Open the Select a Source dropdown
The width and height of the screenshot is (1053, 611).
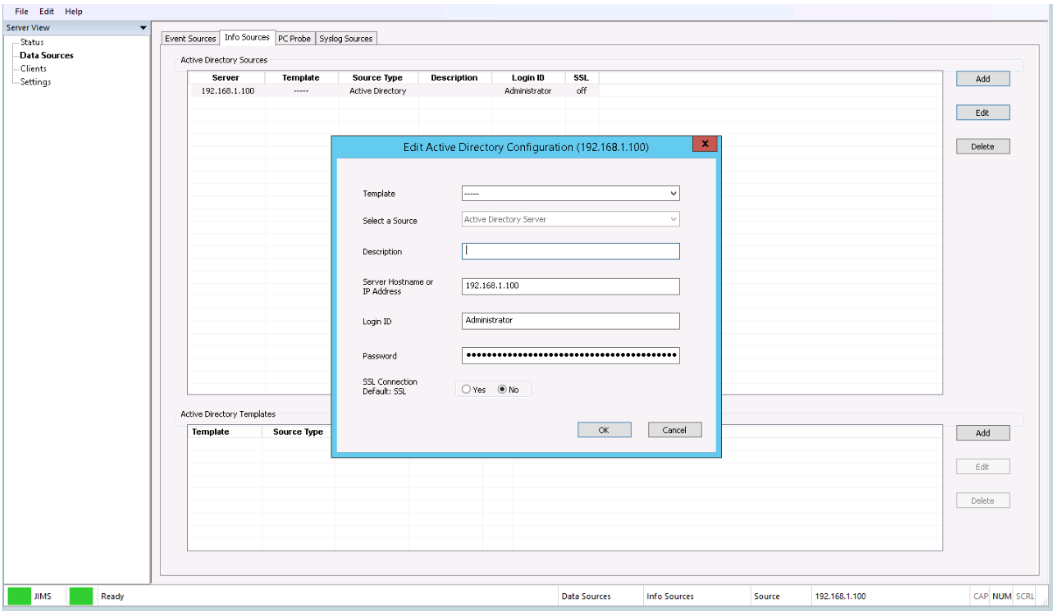coord(673,219)
